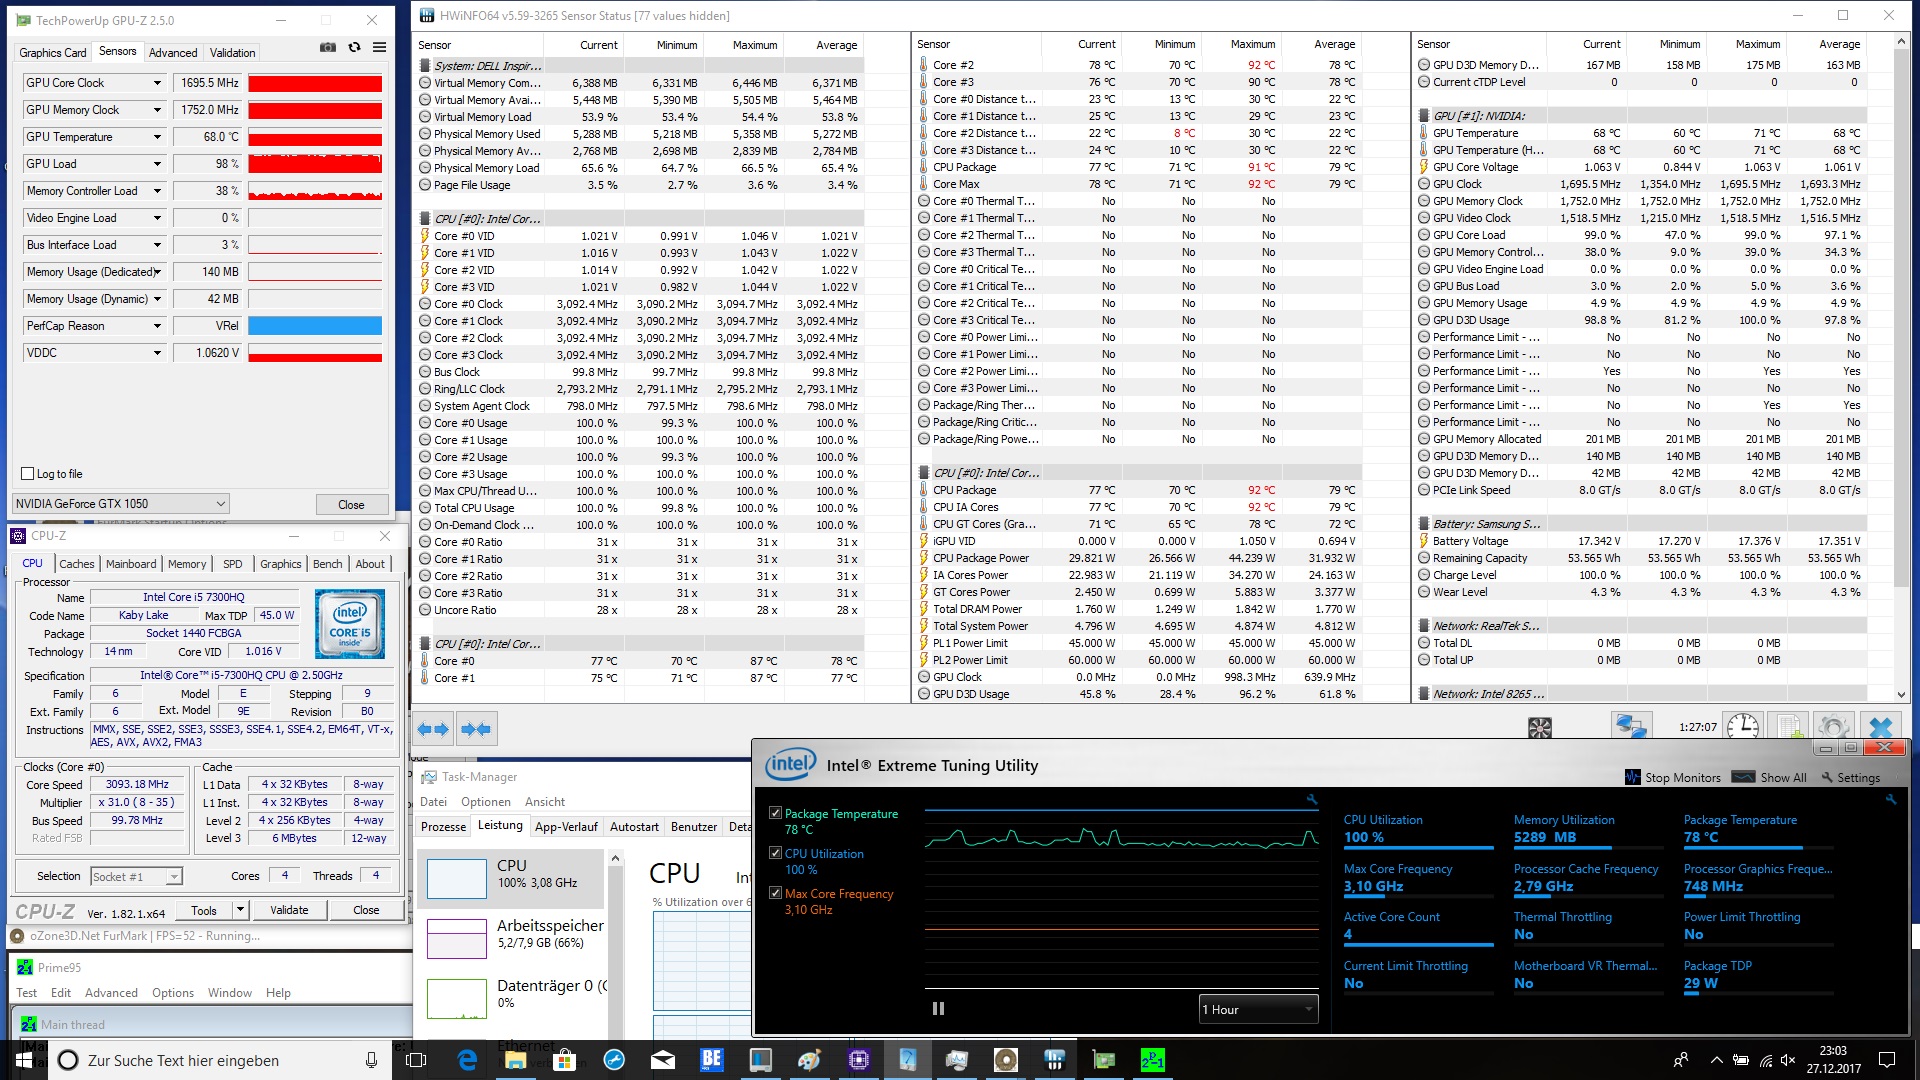Open File Explorer from taskbar
This screenshot has height=1080, width=1920.
515,1060
